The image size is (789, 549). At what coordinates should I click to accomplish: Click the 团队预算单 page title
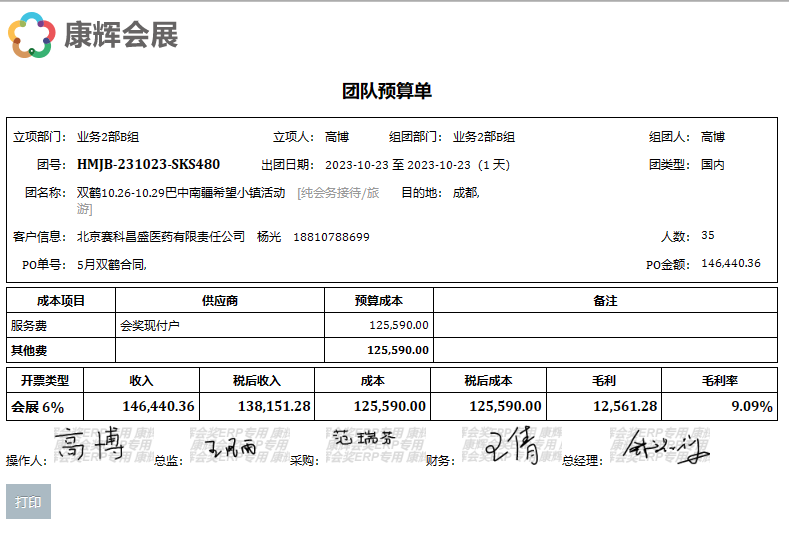tap(387, 91)
